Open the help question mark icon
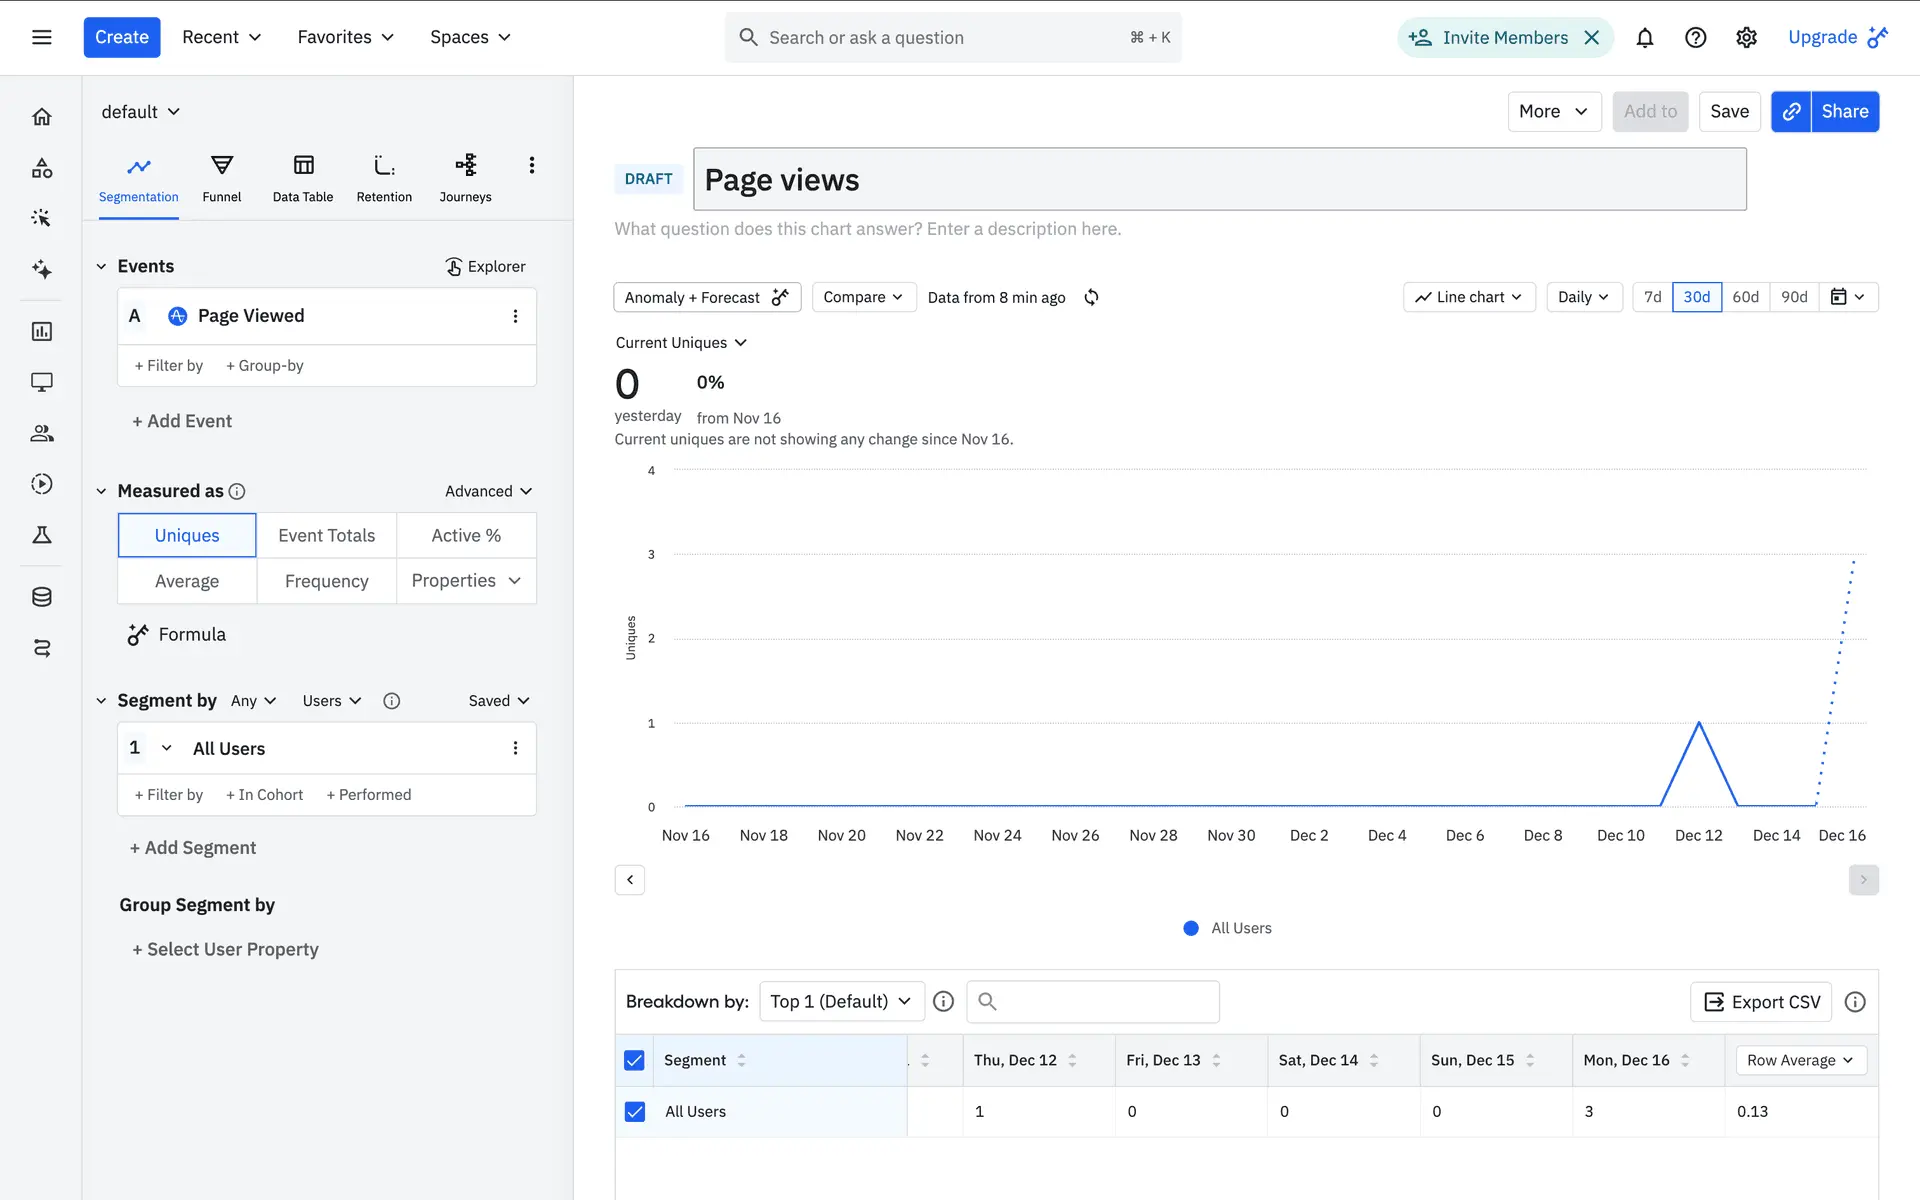Screen dimensions: 1920x1200 click(x=1695, y=38)
